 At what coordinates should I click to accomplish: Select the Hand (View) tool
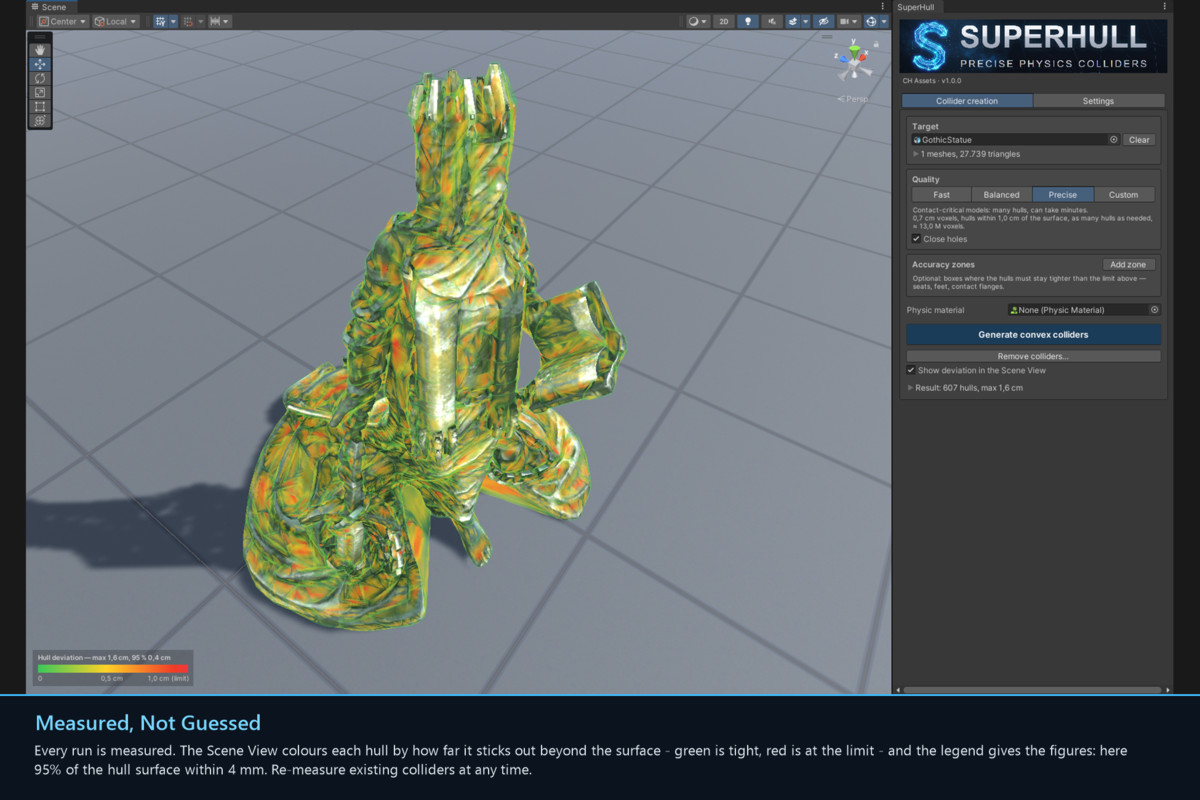(x=40, y=50)
